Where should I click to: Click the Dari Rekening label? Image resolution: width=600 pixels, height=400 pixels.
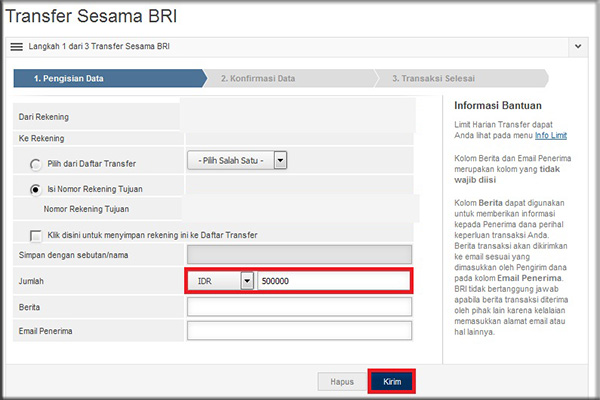(x=44, y=117)
